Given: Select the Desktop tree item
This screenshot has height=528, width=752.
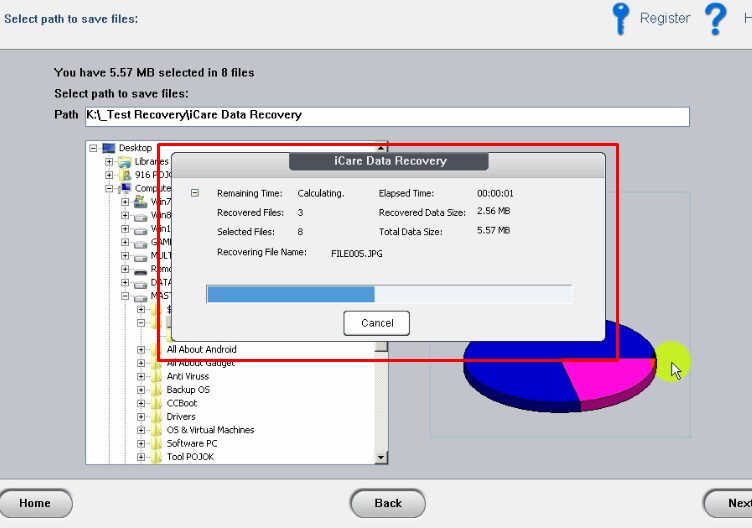Looking at the screenshot, I should [x=135, y=148].
